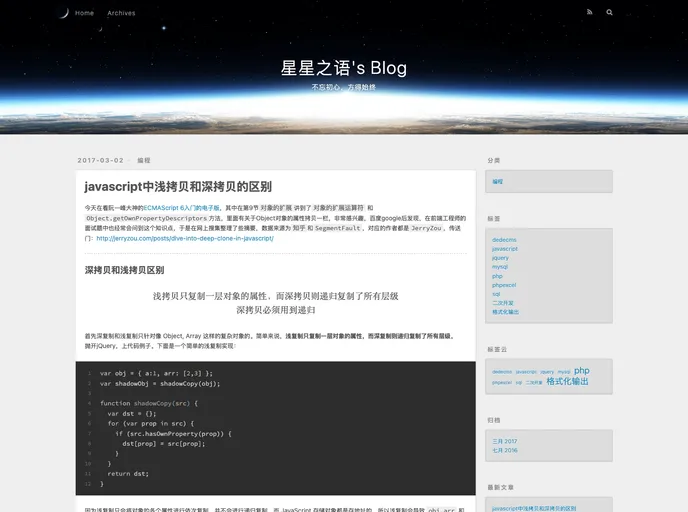Open article title javascript中浅拷贝和深拷贝的区别

click(178, 186)
